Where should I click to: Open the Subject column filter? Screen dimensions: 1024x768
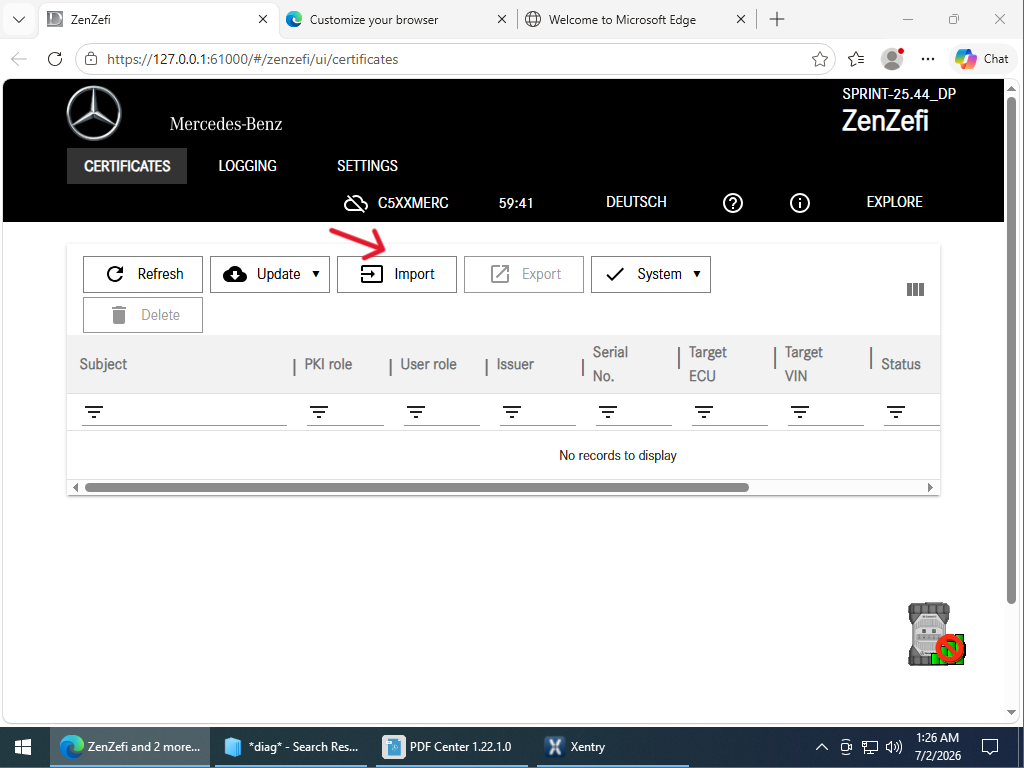point(94,412)
